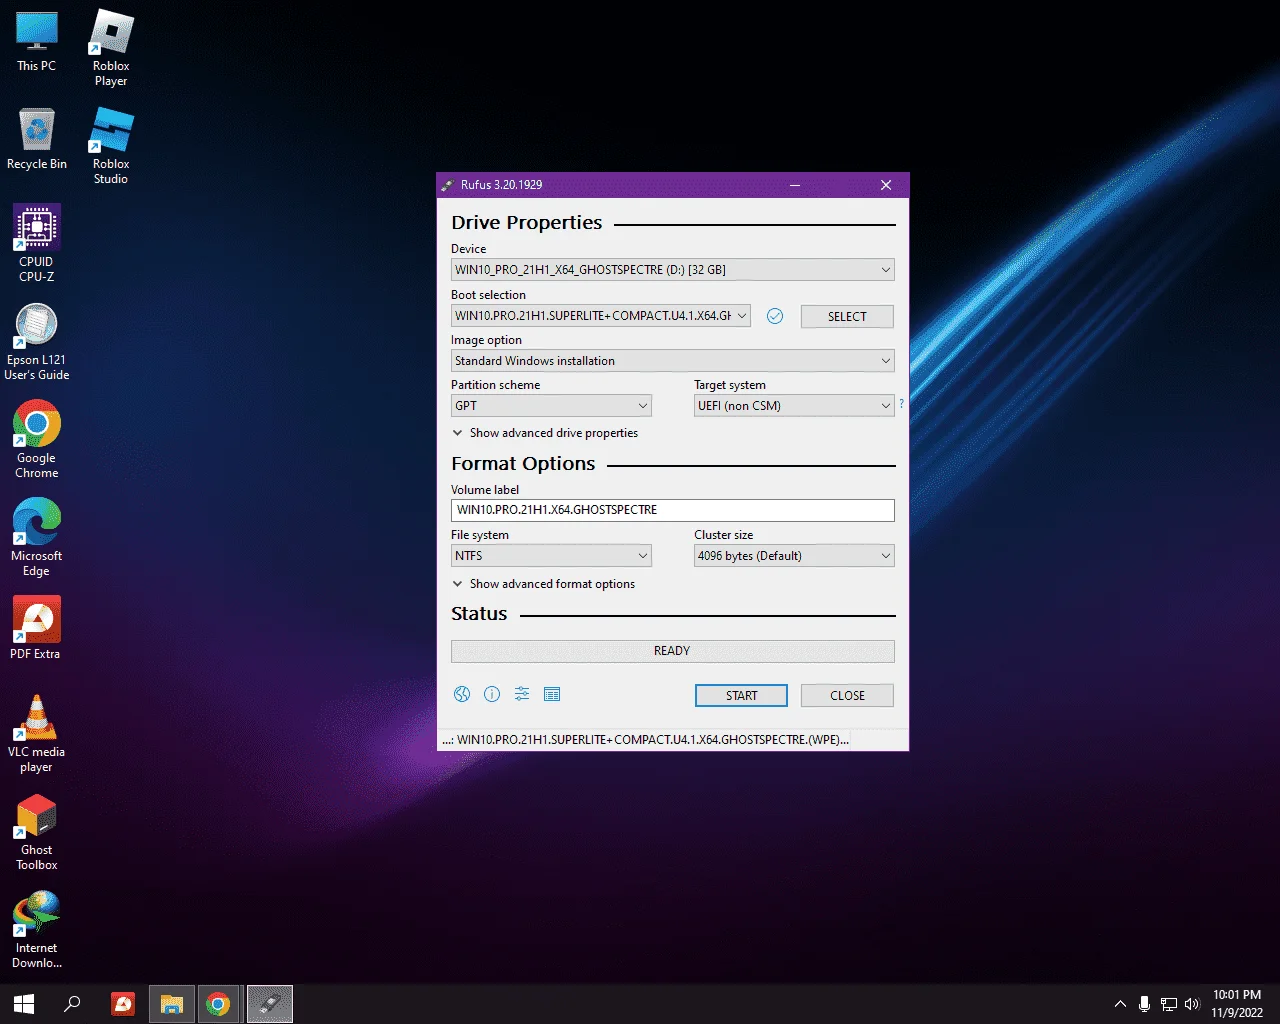Open network status tray icon
The width and height of the screenshot is (1280, 1024).
[x=1168, y=1004]
